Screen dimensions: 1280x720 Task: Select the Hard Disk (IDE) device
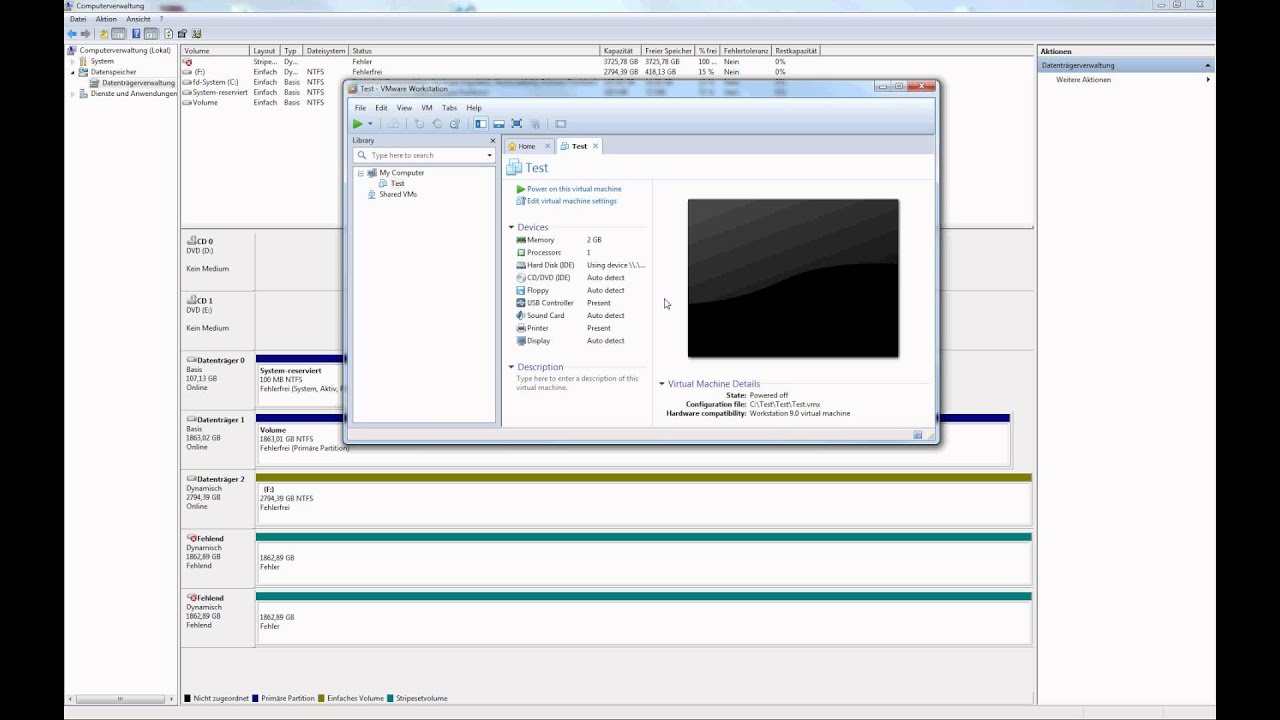click(580, 265)
